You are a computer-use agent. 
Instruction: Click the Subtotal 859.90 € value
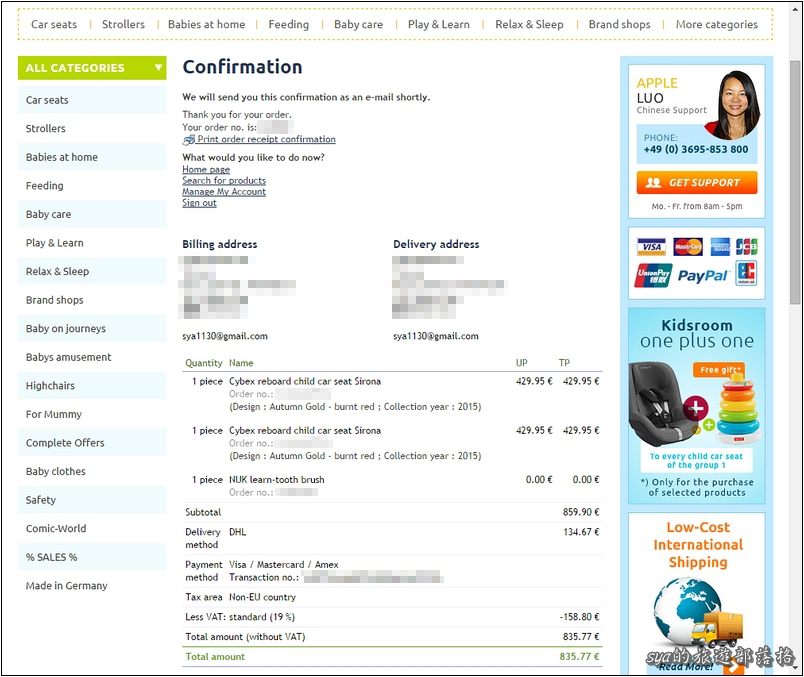[x=581, y=512]
